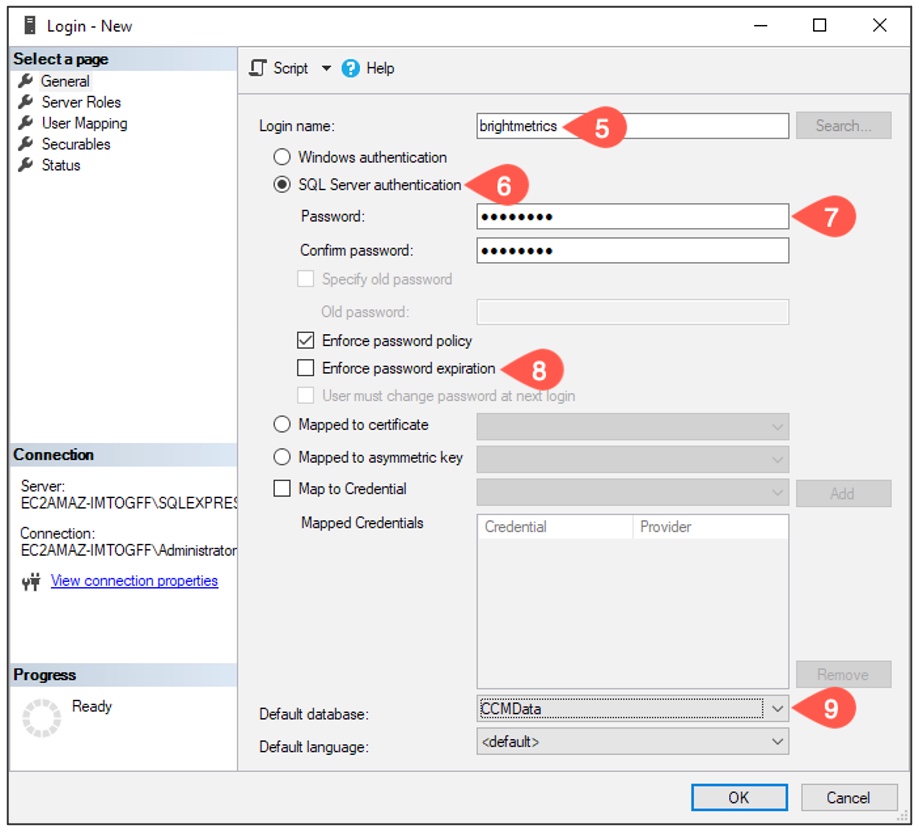Check the Map to Credential box

click(282, 489)
